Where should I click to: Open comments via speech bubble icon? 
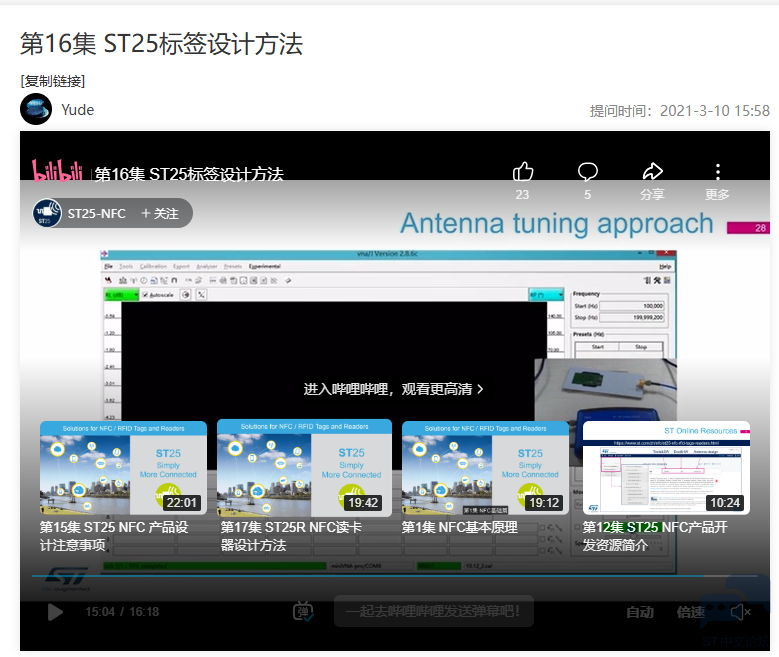(588, 172)
